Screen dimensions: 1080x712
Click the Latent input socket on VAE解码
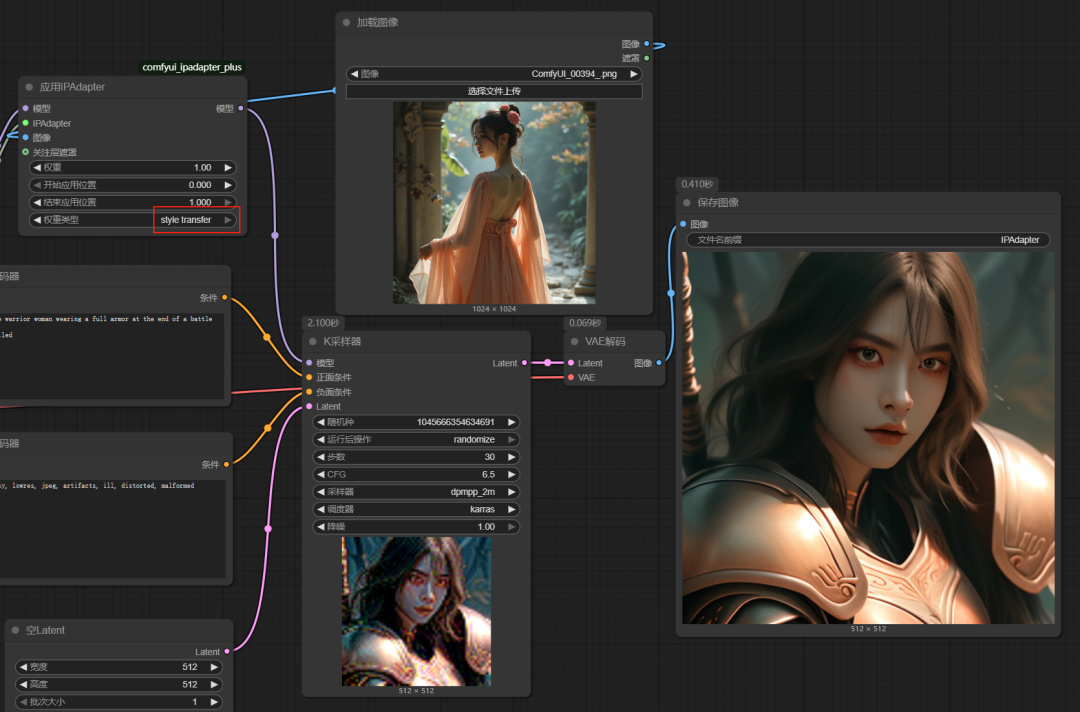pos(571,363)
